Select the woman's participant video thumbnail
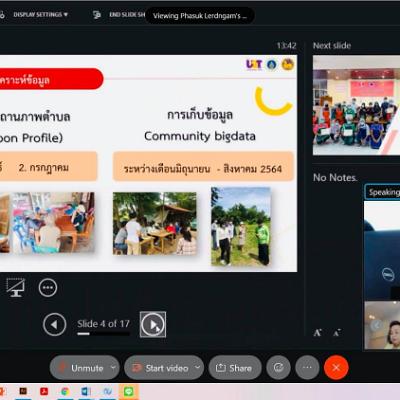Screen dimensions: 400x400 (382, 325)
